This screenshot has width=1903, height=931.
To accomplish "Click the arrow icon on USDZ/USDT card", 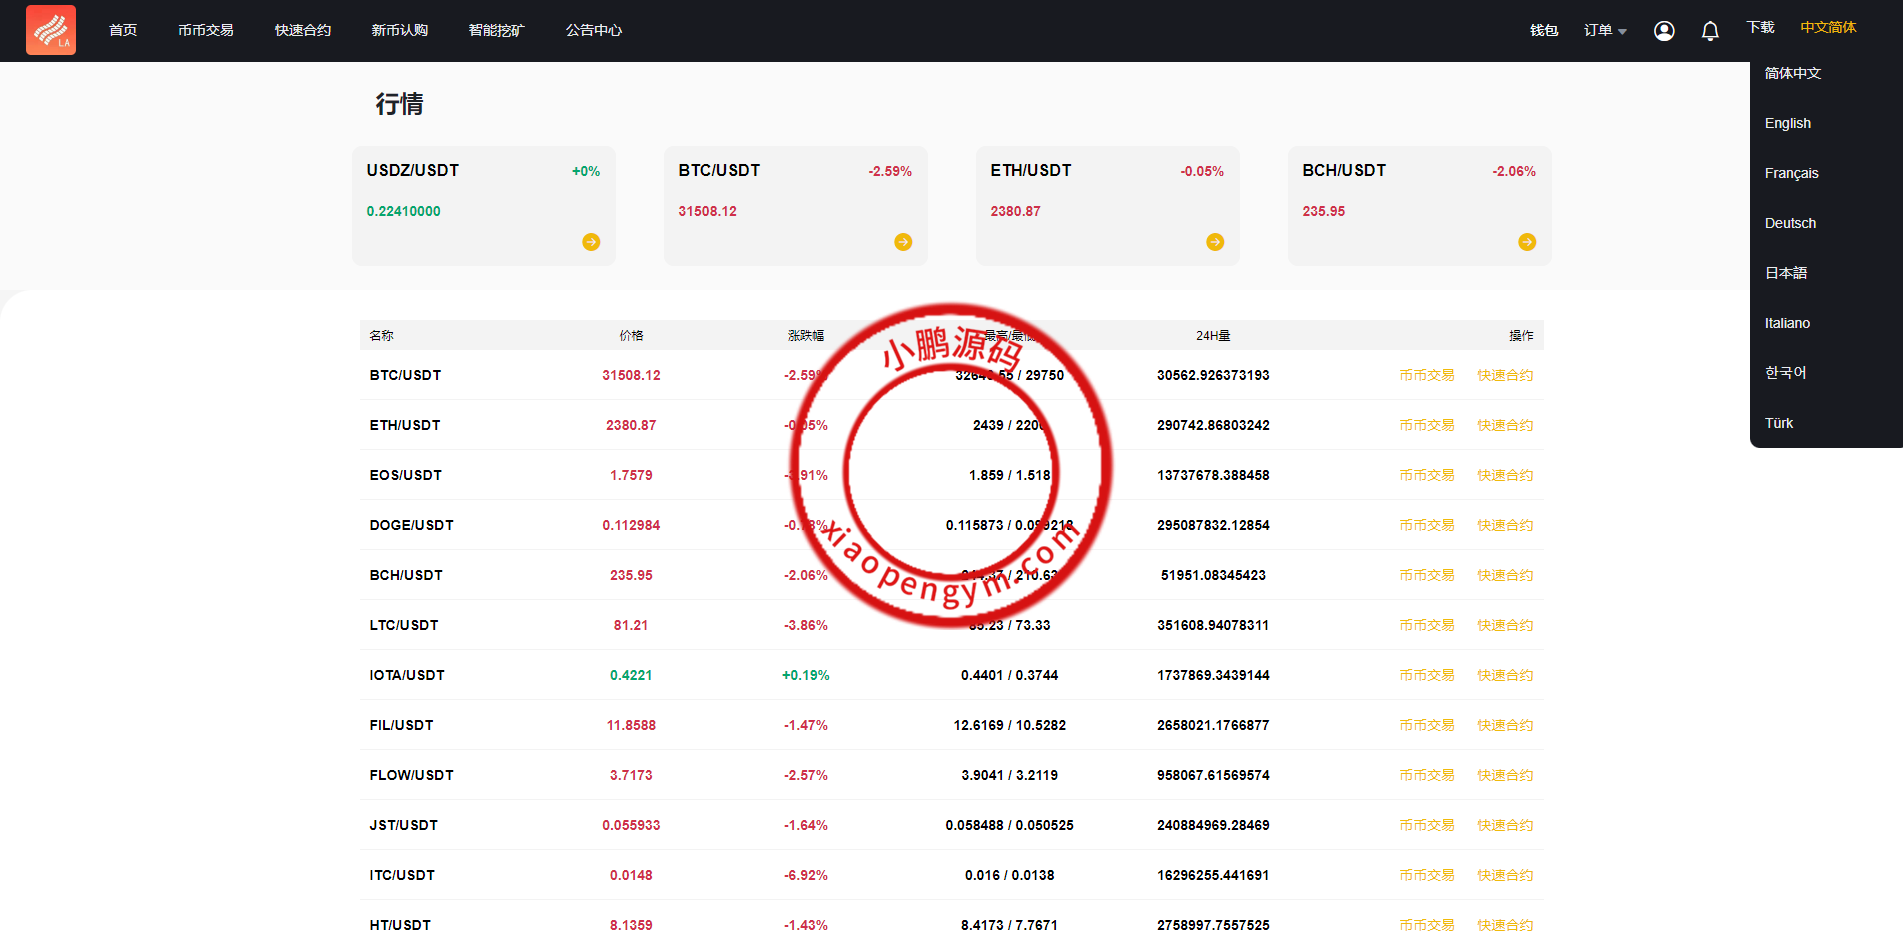I will 591,242.
